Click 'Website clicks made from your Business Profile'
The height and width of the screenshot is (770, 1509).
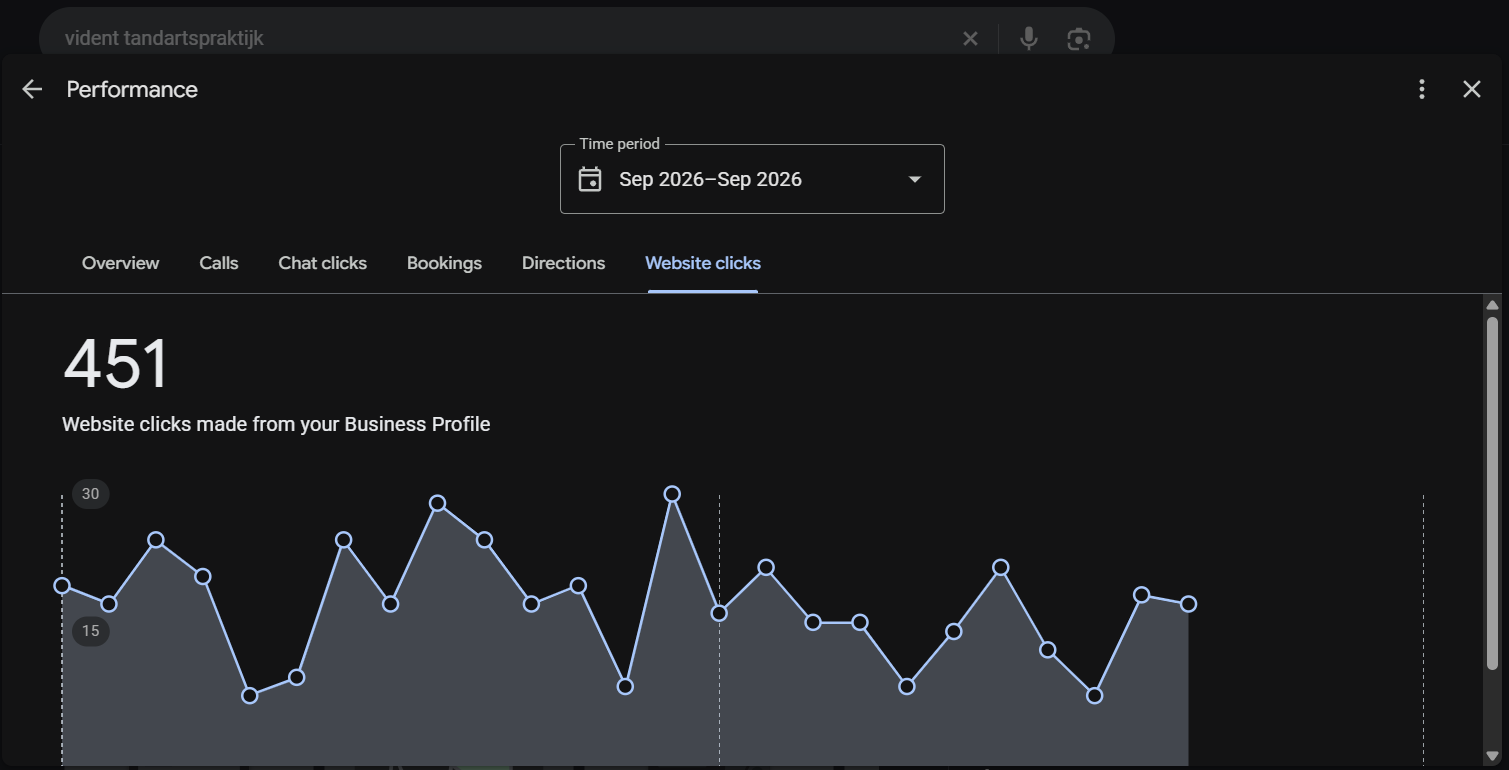pos(276,424)
